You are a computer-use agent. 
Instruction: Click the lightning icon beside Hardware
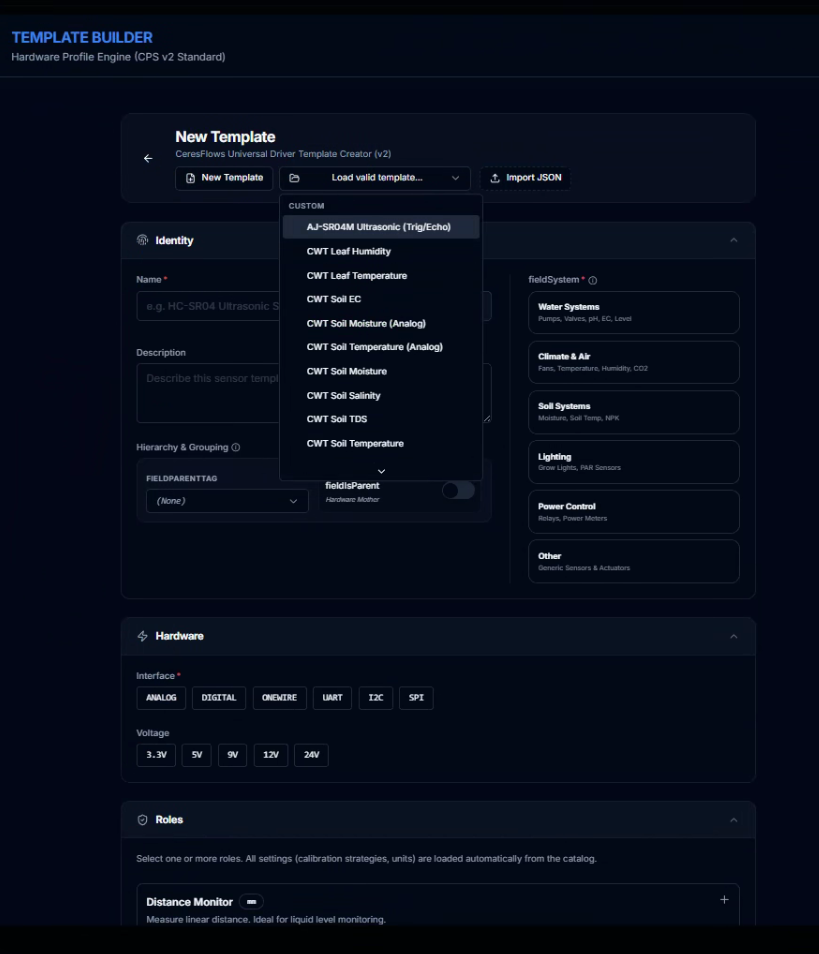tap(142, 636)
